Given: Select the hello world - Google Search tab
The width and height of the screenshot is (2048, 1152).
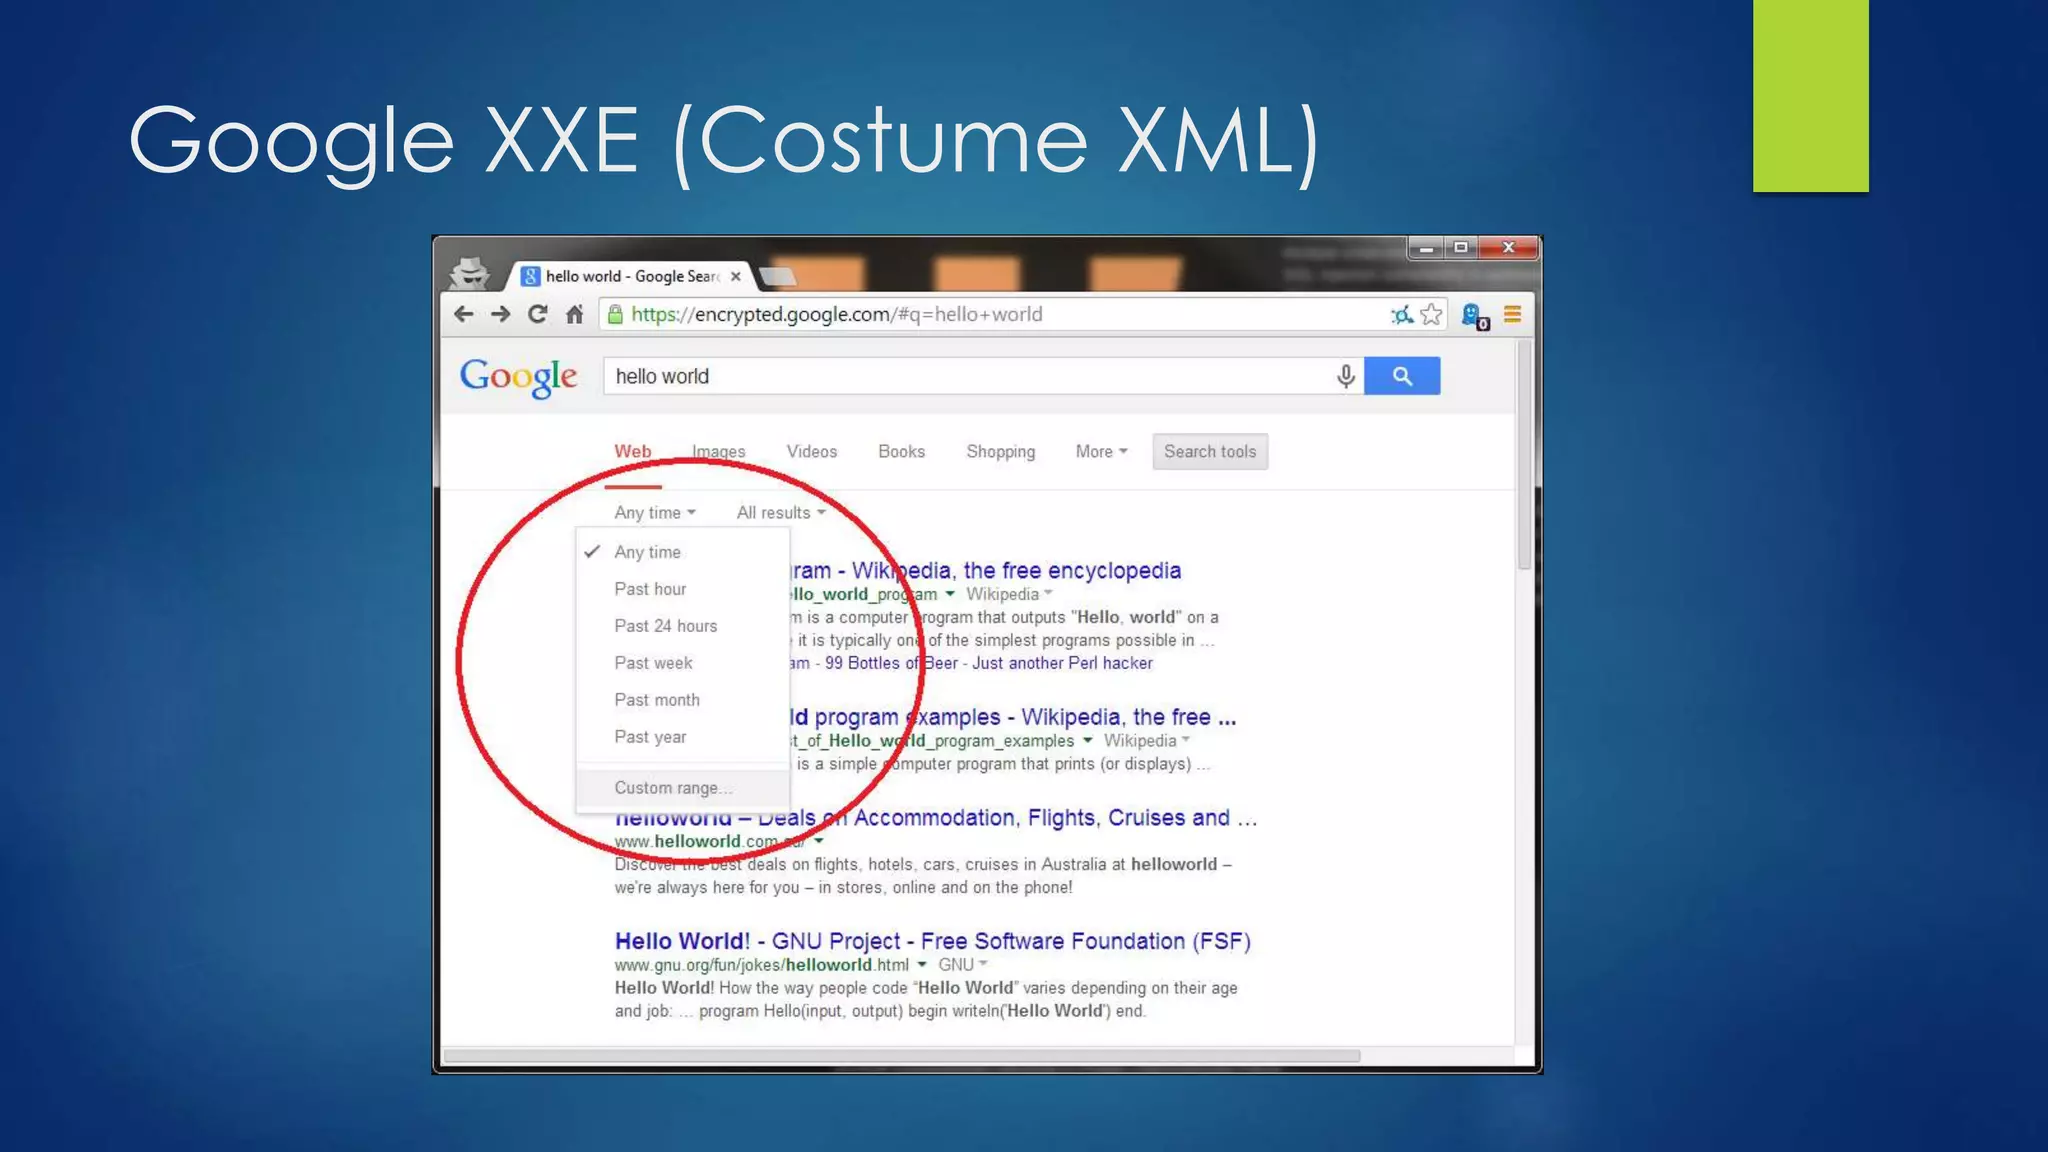Looking at the screenshot, I should tap(630, 276).
